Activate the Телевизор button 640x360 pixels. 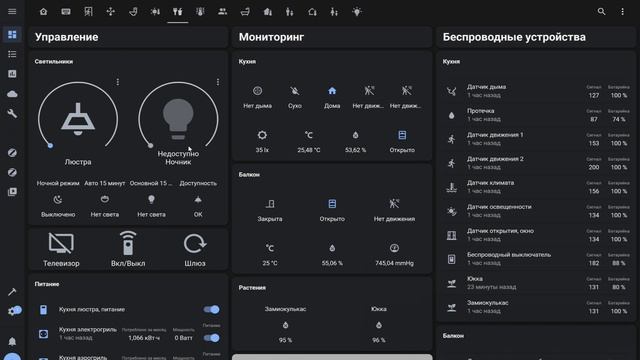61,249
